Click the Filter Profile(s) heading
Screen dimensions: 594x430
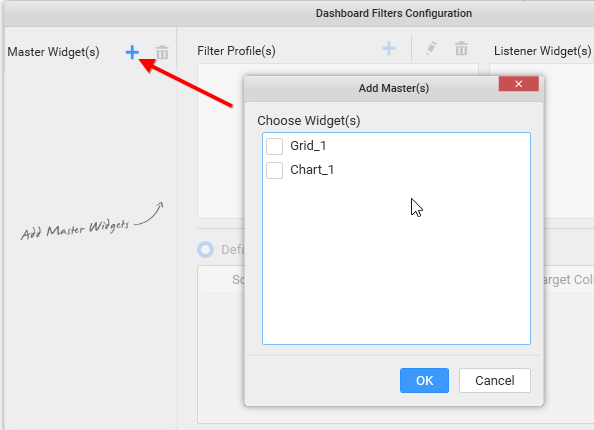pyautogui.click(x=236, y=51)
